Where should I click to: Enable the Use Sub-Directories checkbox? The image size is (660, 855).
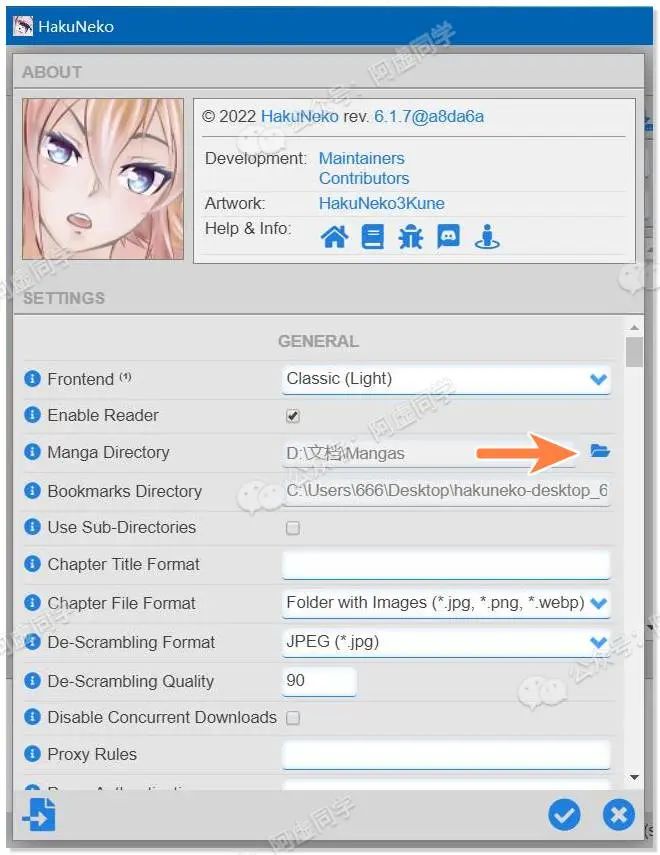click(293, 528)
